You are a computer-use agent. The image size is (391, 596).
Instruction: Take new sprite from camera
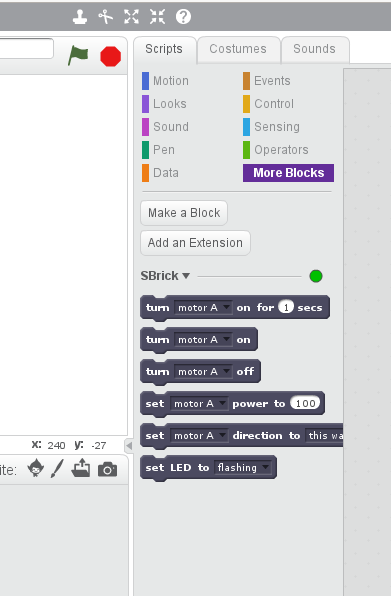point(108,469)
